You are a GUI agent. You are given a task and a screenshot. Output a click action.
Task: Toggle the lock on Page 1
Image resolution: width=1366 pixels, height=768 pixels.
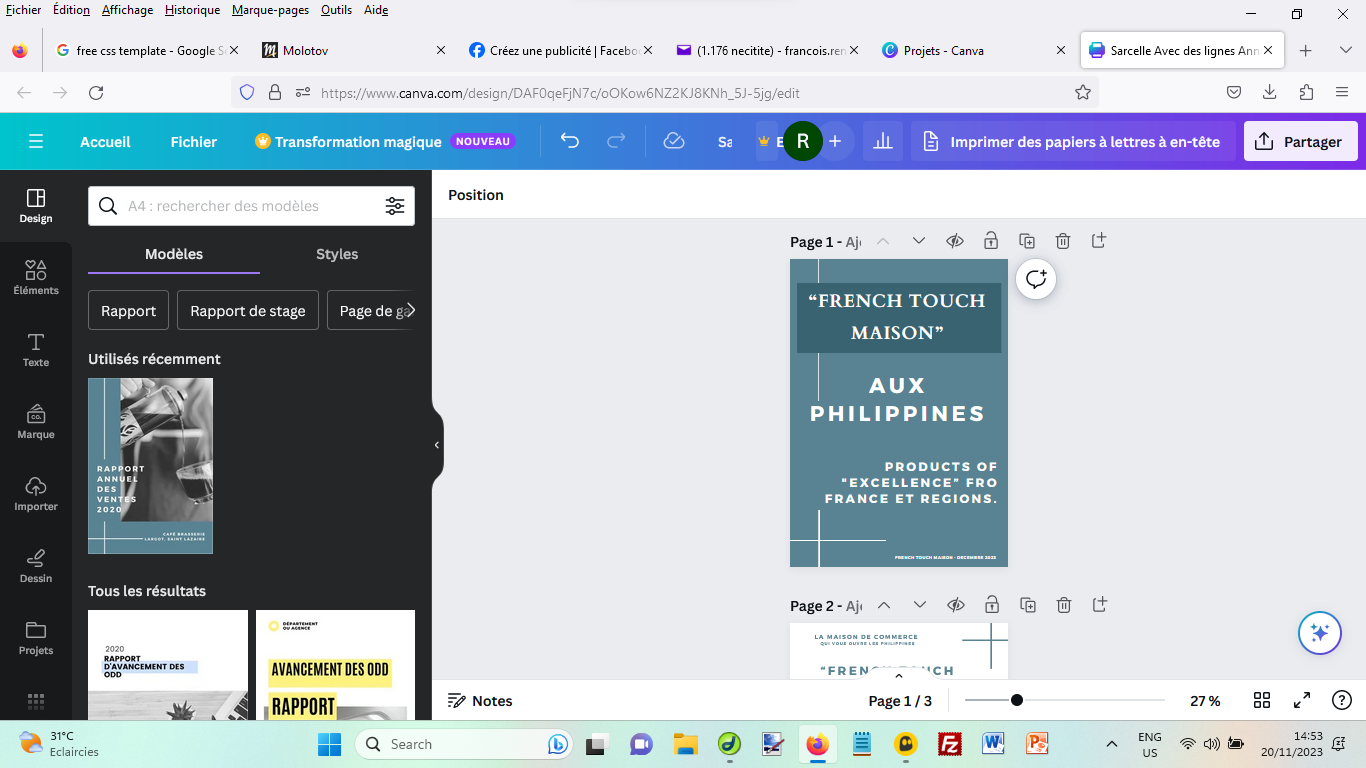pyautogui.click(x=991, y=241)
